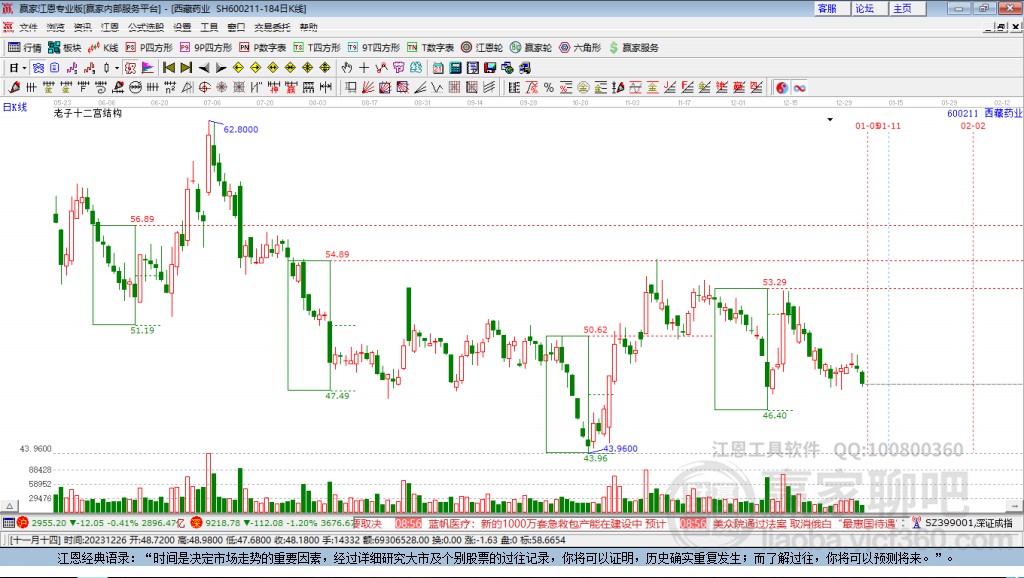Image resolution: width=1024 pixels, height=578 pixels.
Task: Click the 日K线 label
Action: (15, 107)
